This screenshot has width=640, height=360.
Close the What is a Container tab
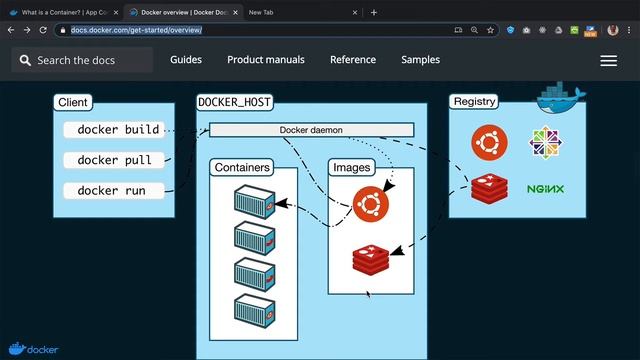tap(116, 13)
